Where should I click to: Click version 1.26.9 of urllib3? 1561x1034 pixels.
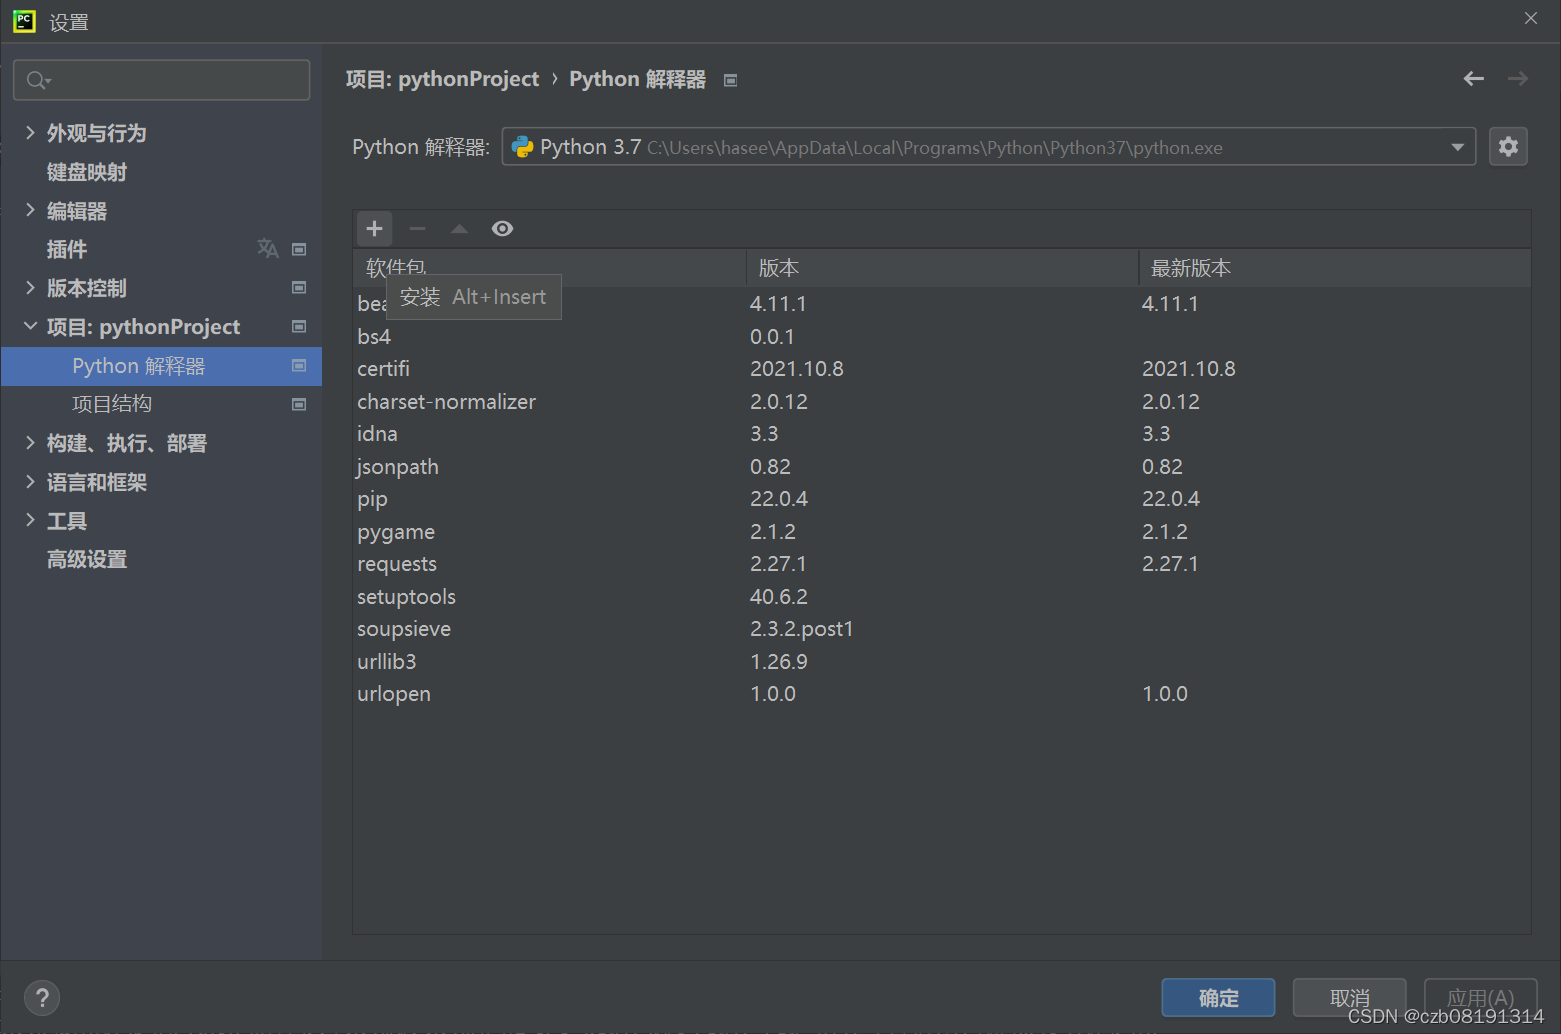pyautogui.click(x=779, y=662)
